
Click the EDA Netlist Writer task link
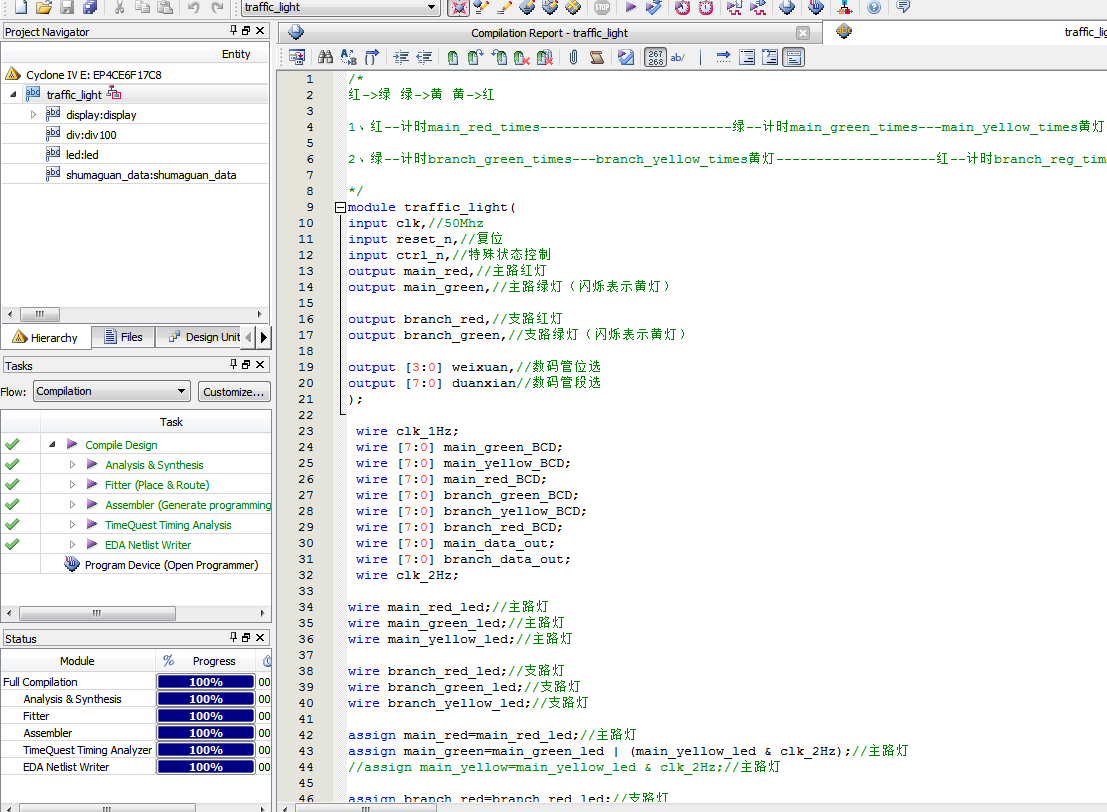[148, 545]
